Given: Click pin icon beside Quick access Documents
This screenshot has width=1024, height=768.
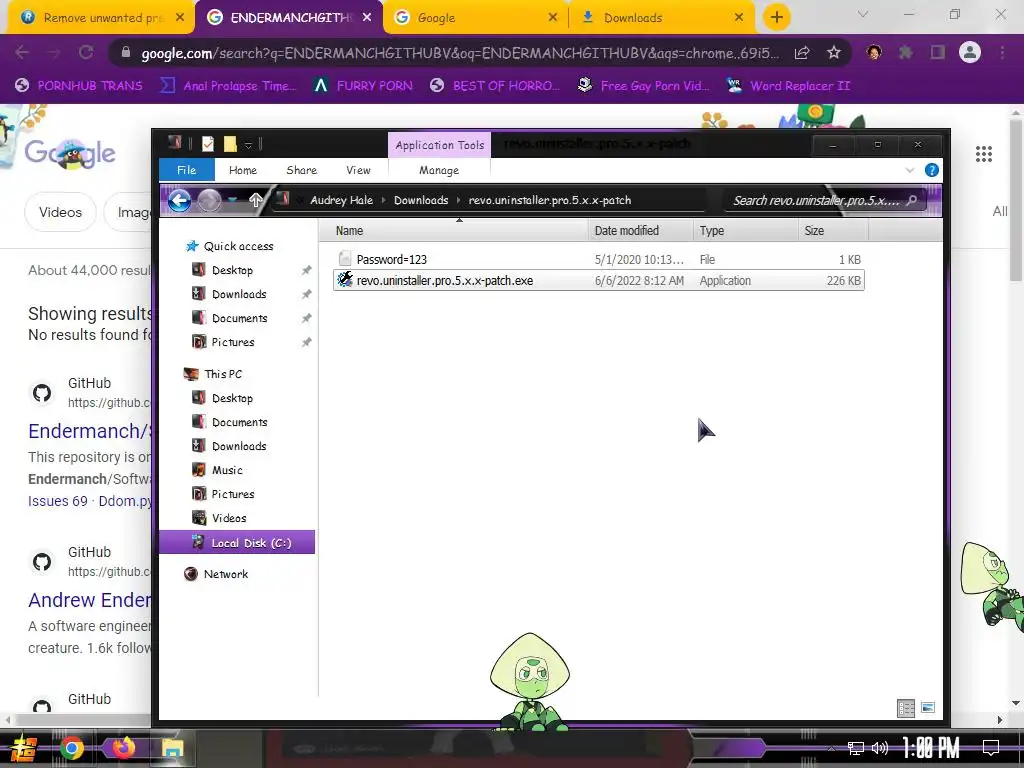Looking at the screenshot, I should point(306,318).
